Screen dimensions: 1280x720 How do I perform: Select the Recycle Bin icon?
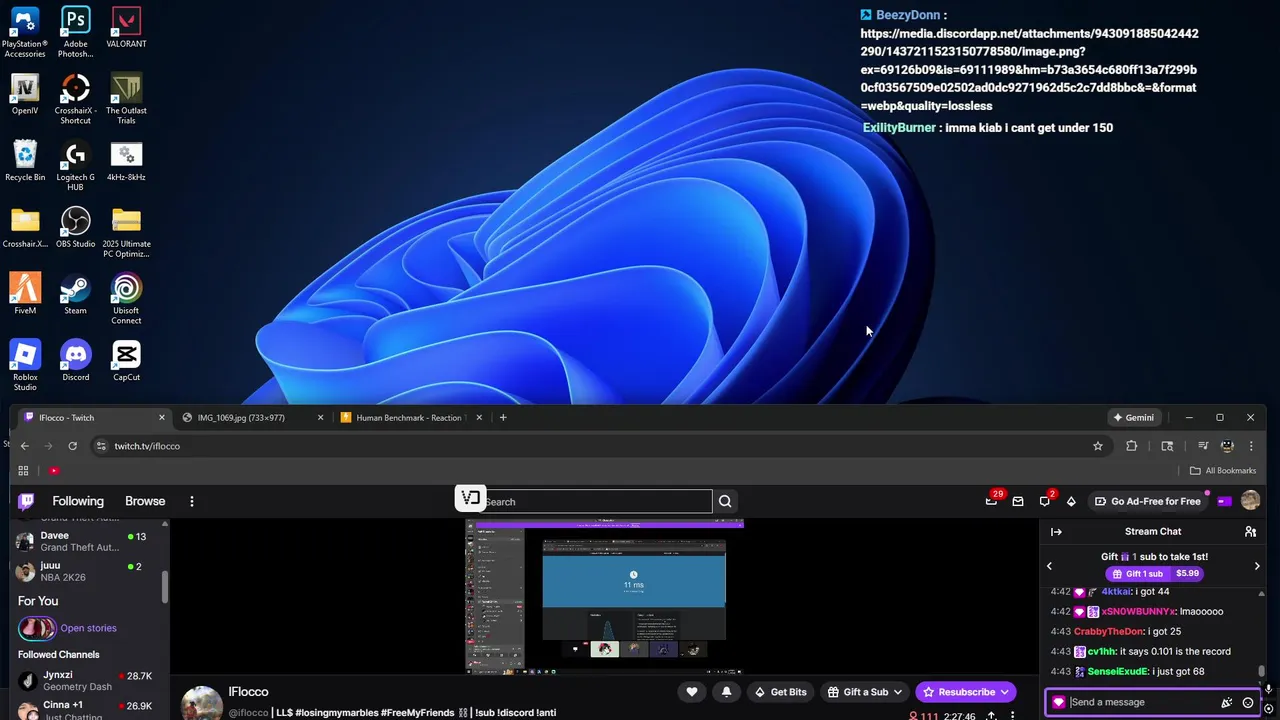point(25,161)
